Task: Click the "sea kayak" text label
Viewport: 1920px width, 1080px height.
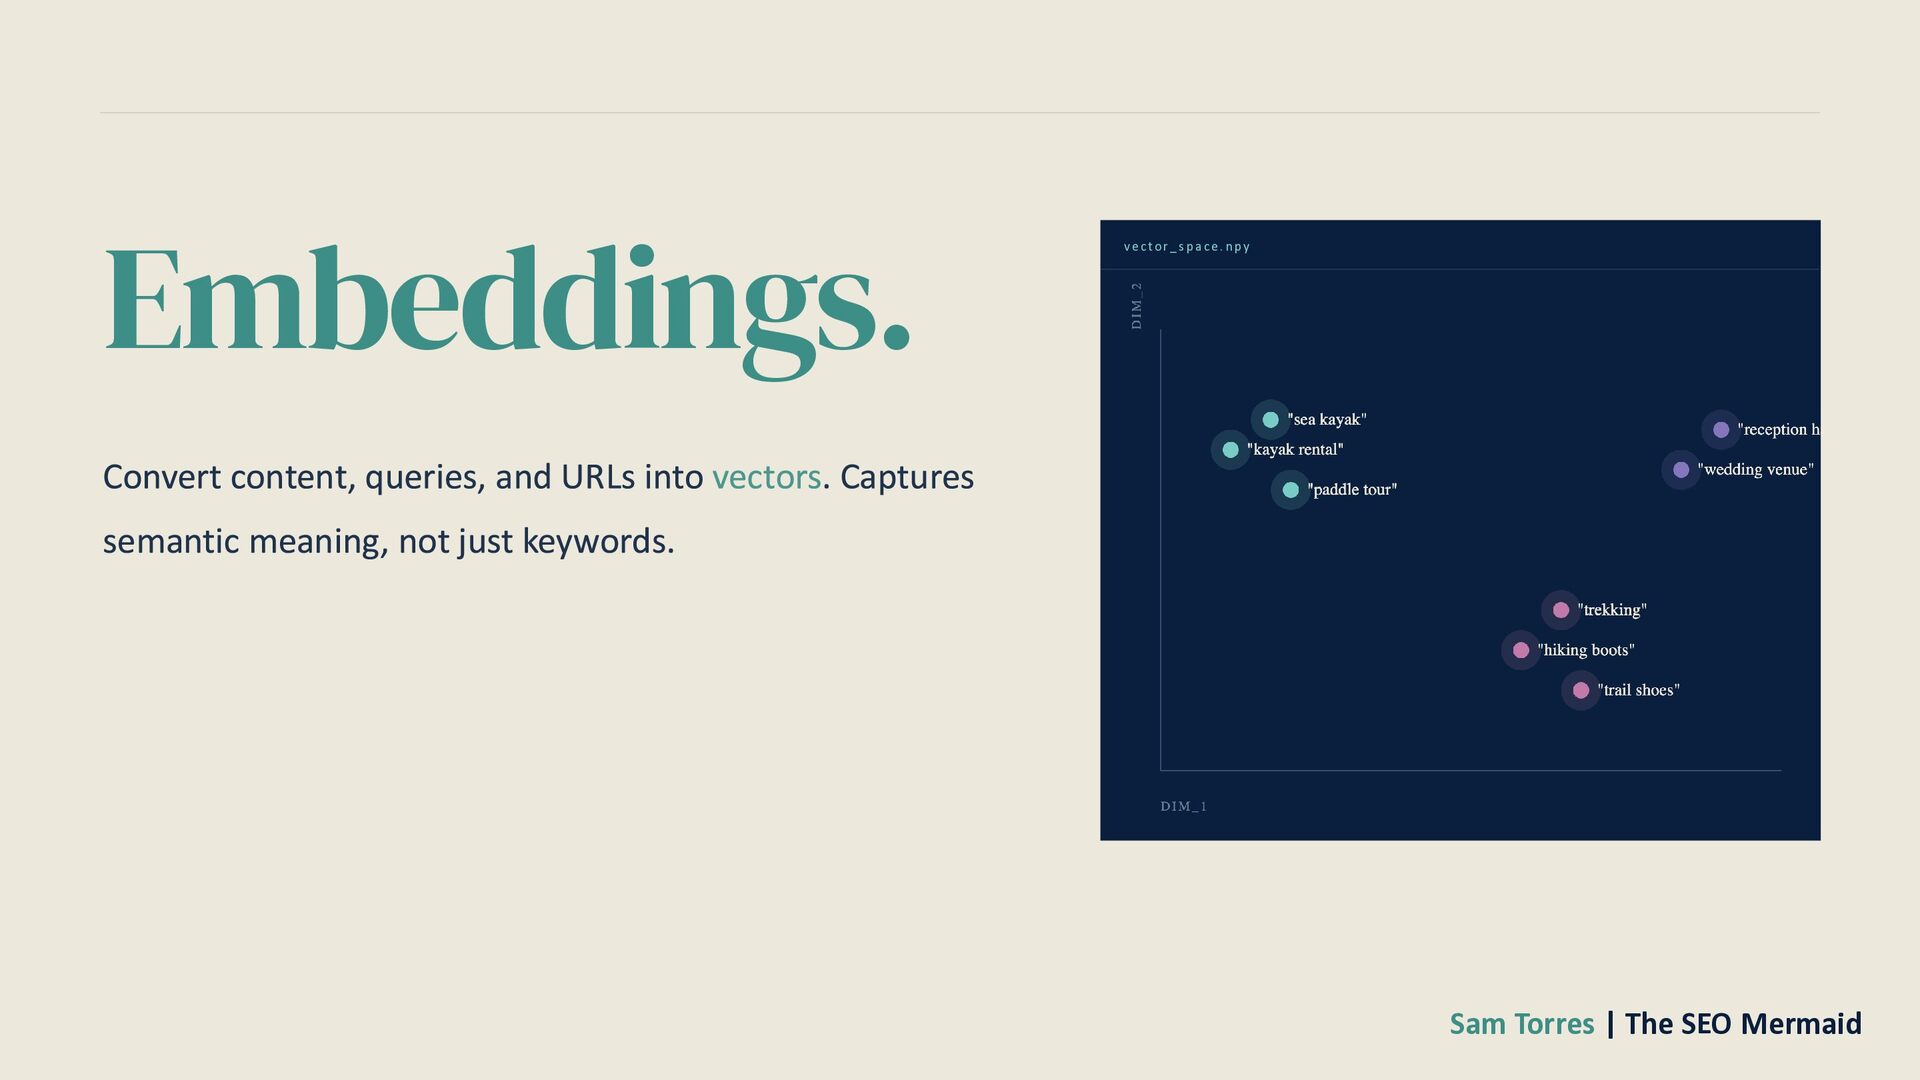Action: click(x=1327, y=420)
